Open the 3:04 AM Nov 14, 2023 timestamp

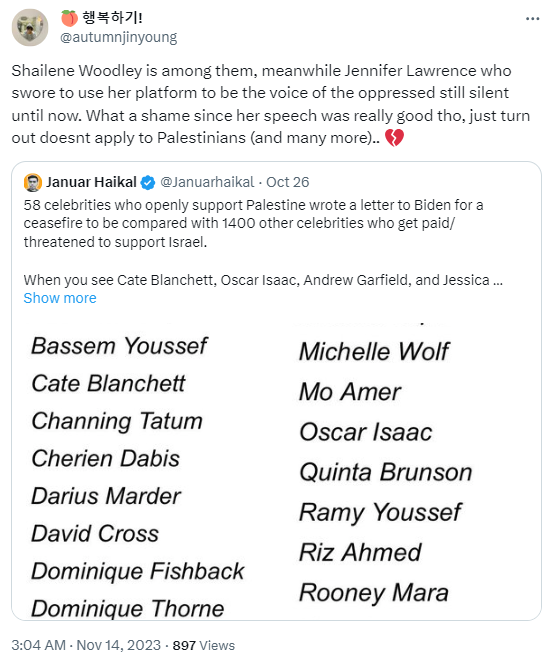pos(86,645)
